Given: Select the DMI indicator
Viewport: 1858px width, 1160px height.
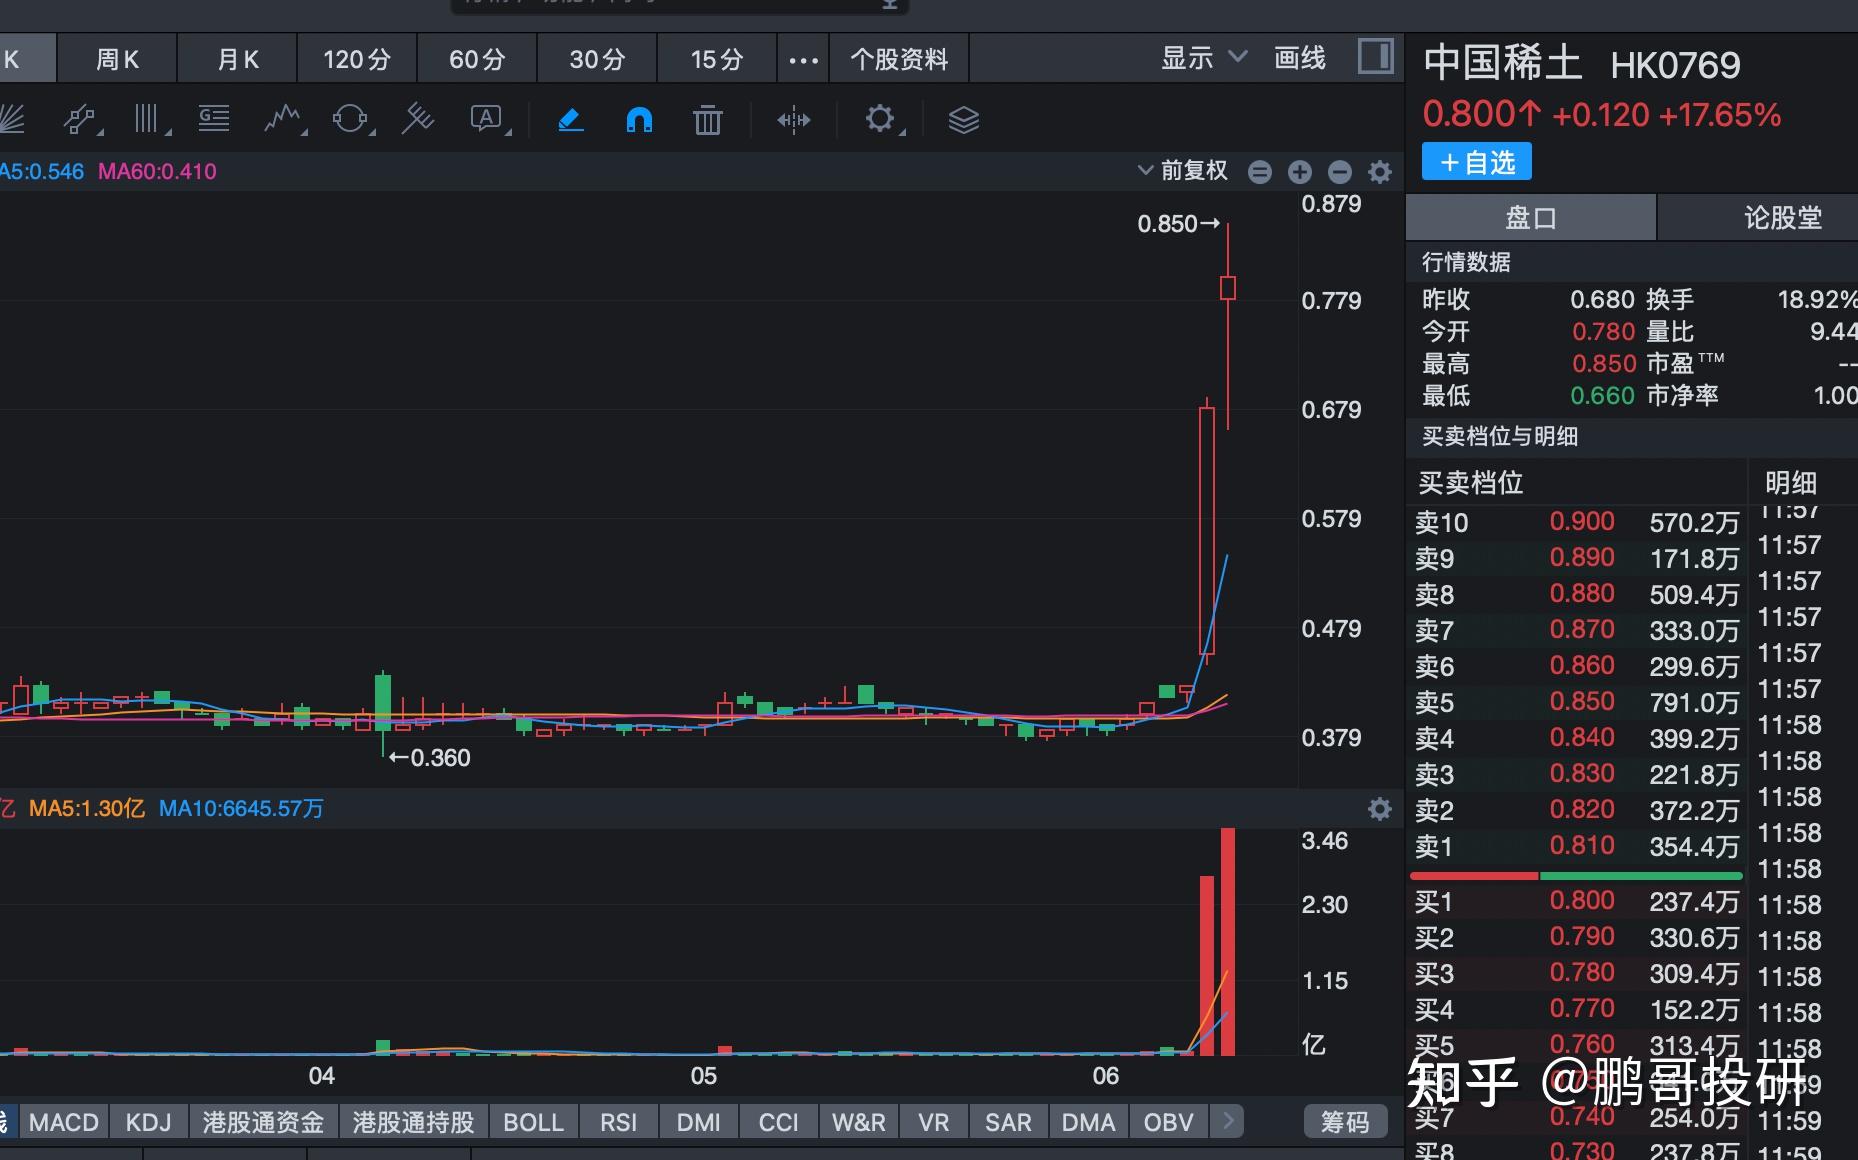Looking at the screenshot, I should tap(698, 1122).
